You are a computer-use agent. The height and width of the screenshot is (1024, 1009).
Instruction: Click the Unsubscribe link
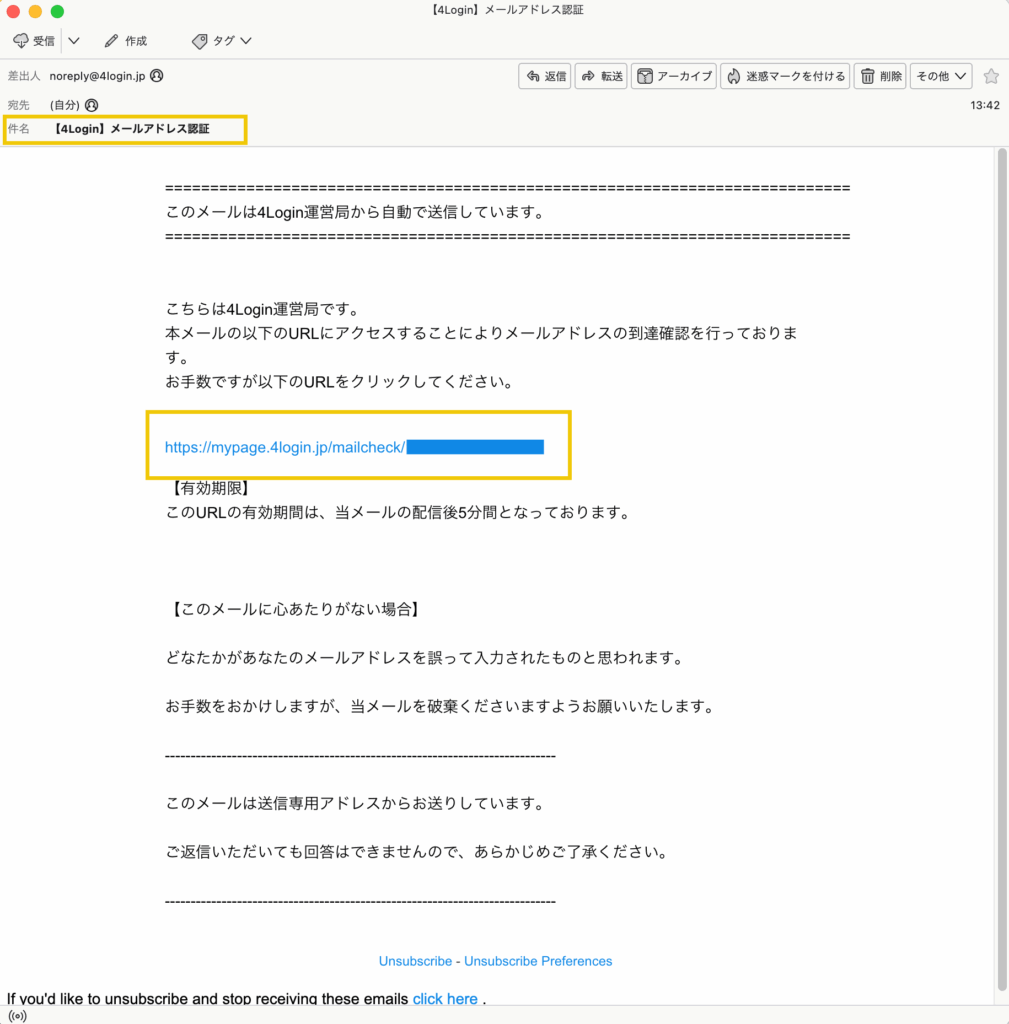click(415, 961)
